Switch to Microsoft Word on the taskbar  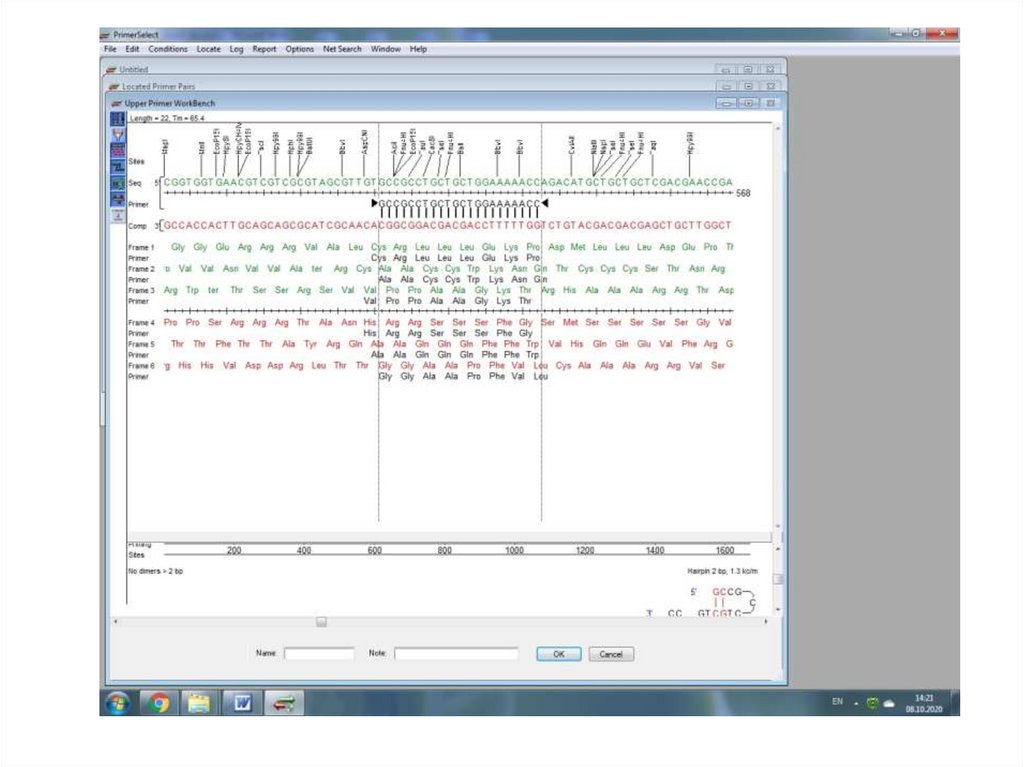click(x=242, y=703)
